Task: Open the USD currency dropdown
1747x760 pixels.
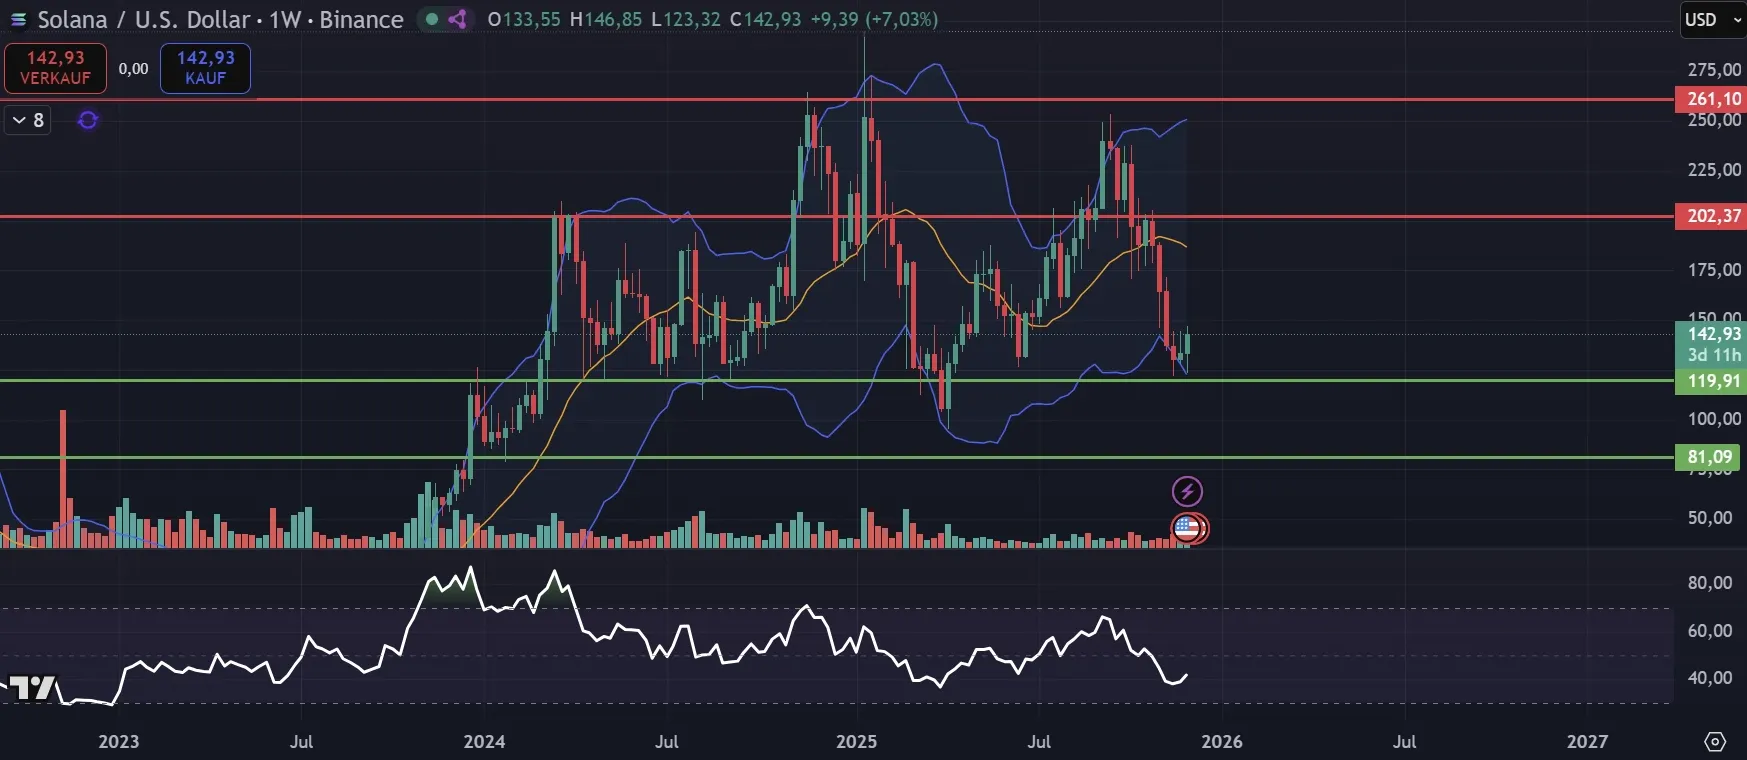Action: 1711,19
